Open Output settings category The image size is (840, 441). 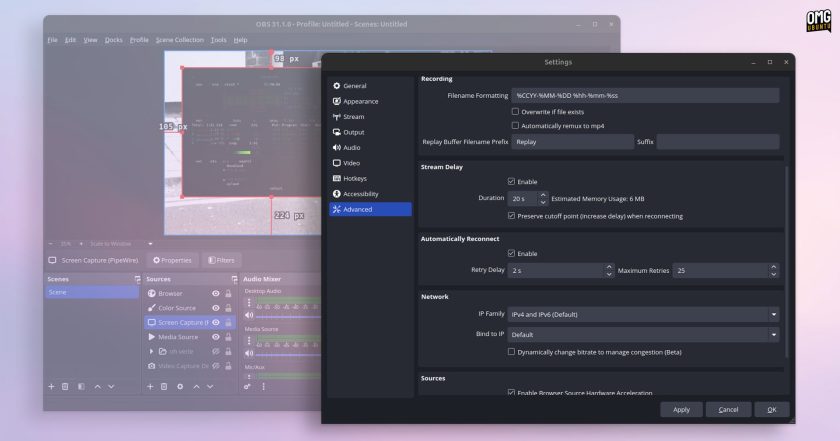click(370, 132)
